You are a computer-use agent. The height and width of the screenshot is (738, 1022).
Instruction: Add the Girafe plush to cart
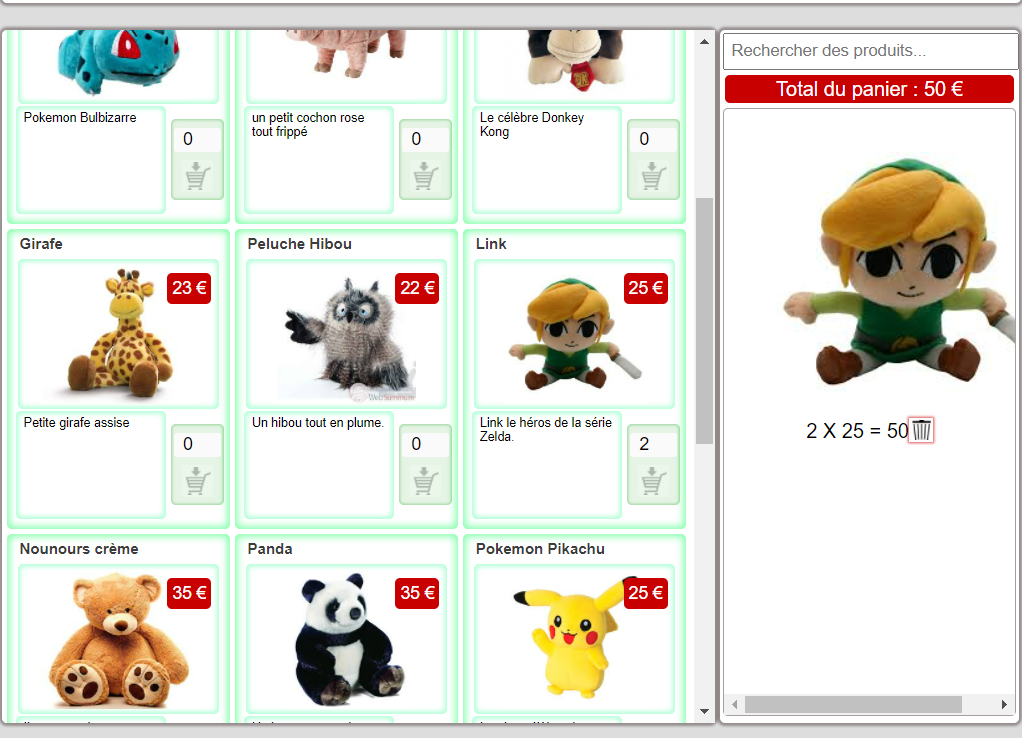coord(197,482)
